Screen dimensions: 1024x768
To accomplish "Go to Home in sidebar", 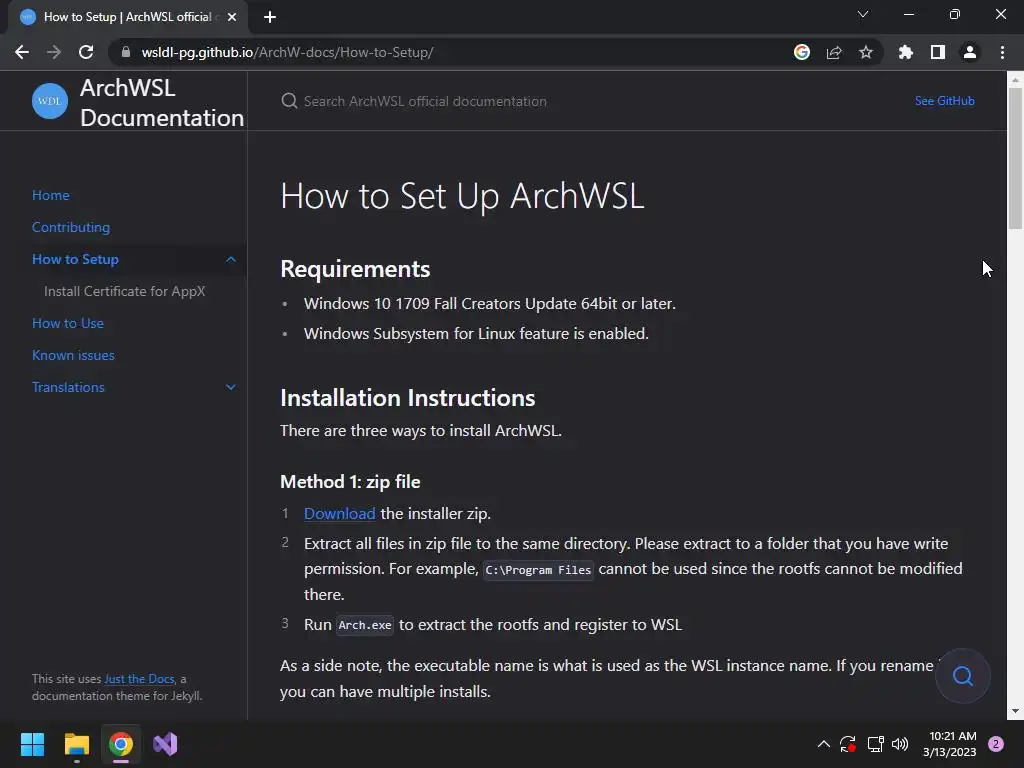I will [x=51, y=195].
